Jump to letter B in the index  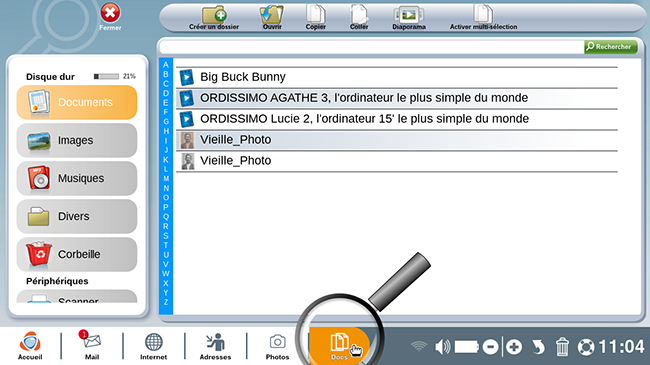tap(166, 75)
